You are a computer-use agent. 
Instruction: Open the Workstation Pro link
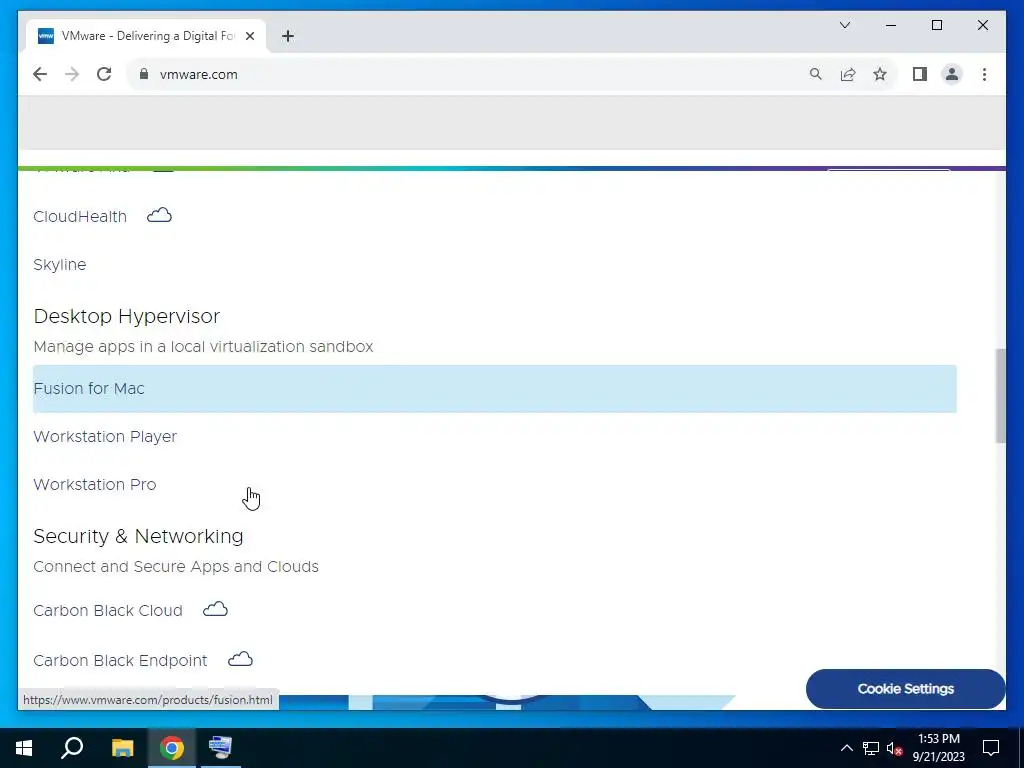pyautogui.click(x=95, y=485)
